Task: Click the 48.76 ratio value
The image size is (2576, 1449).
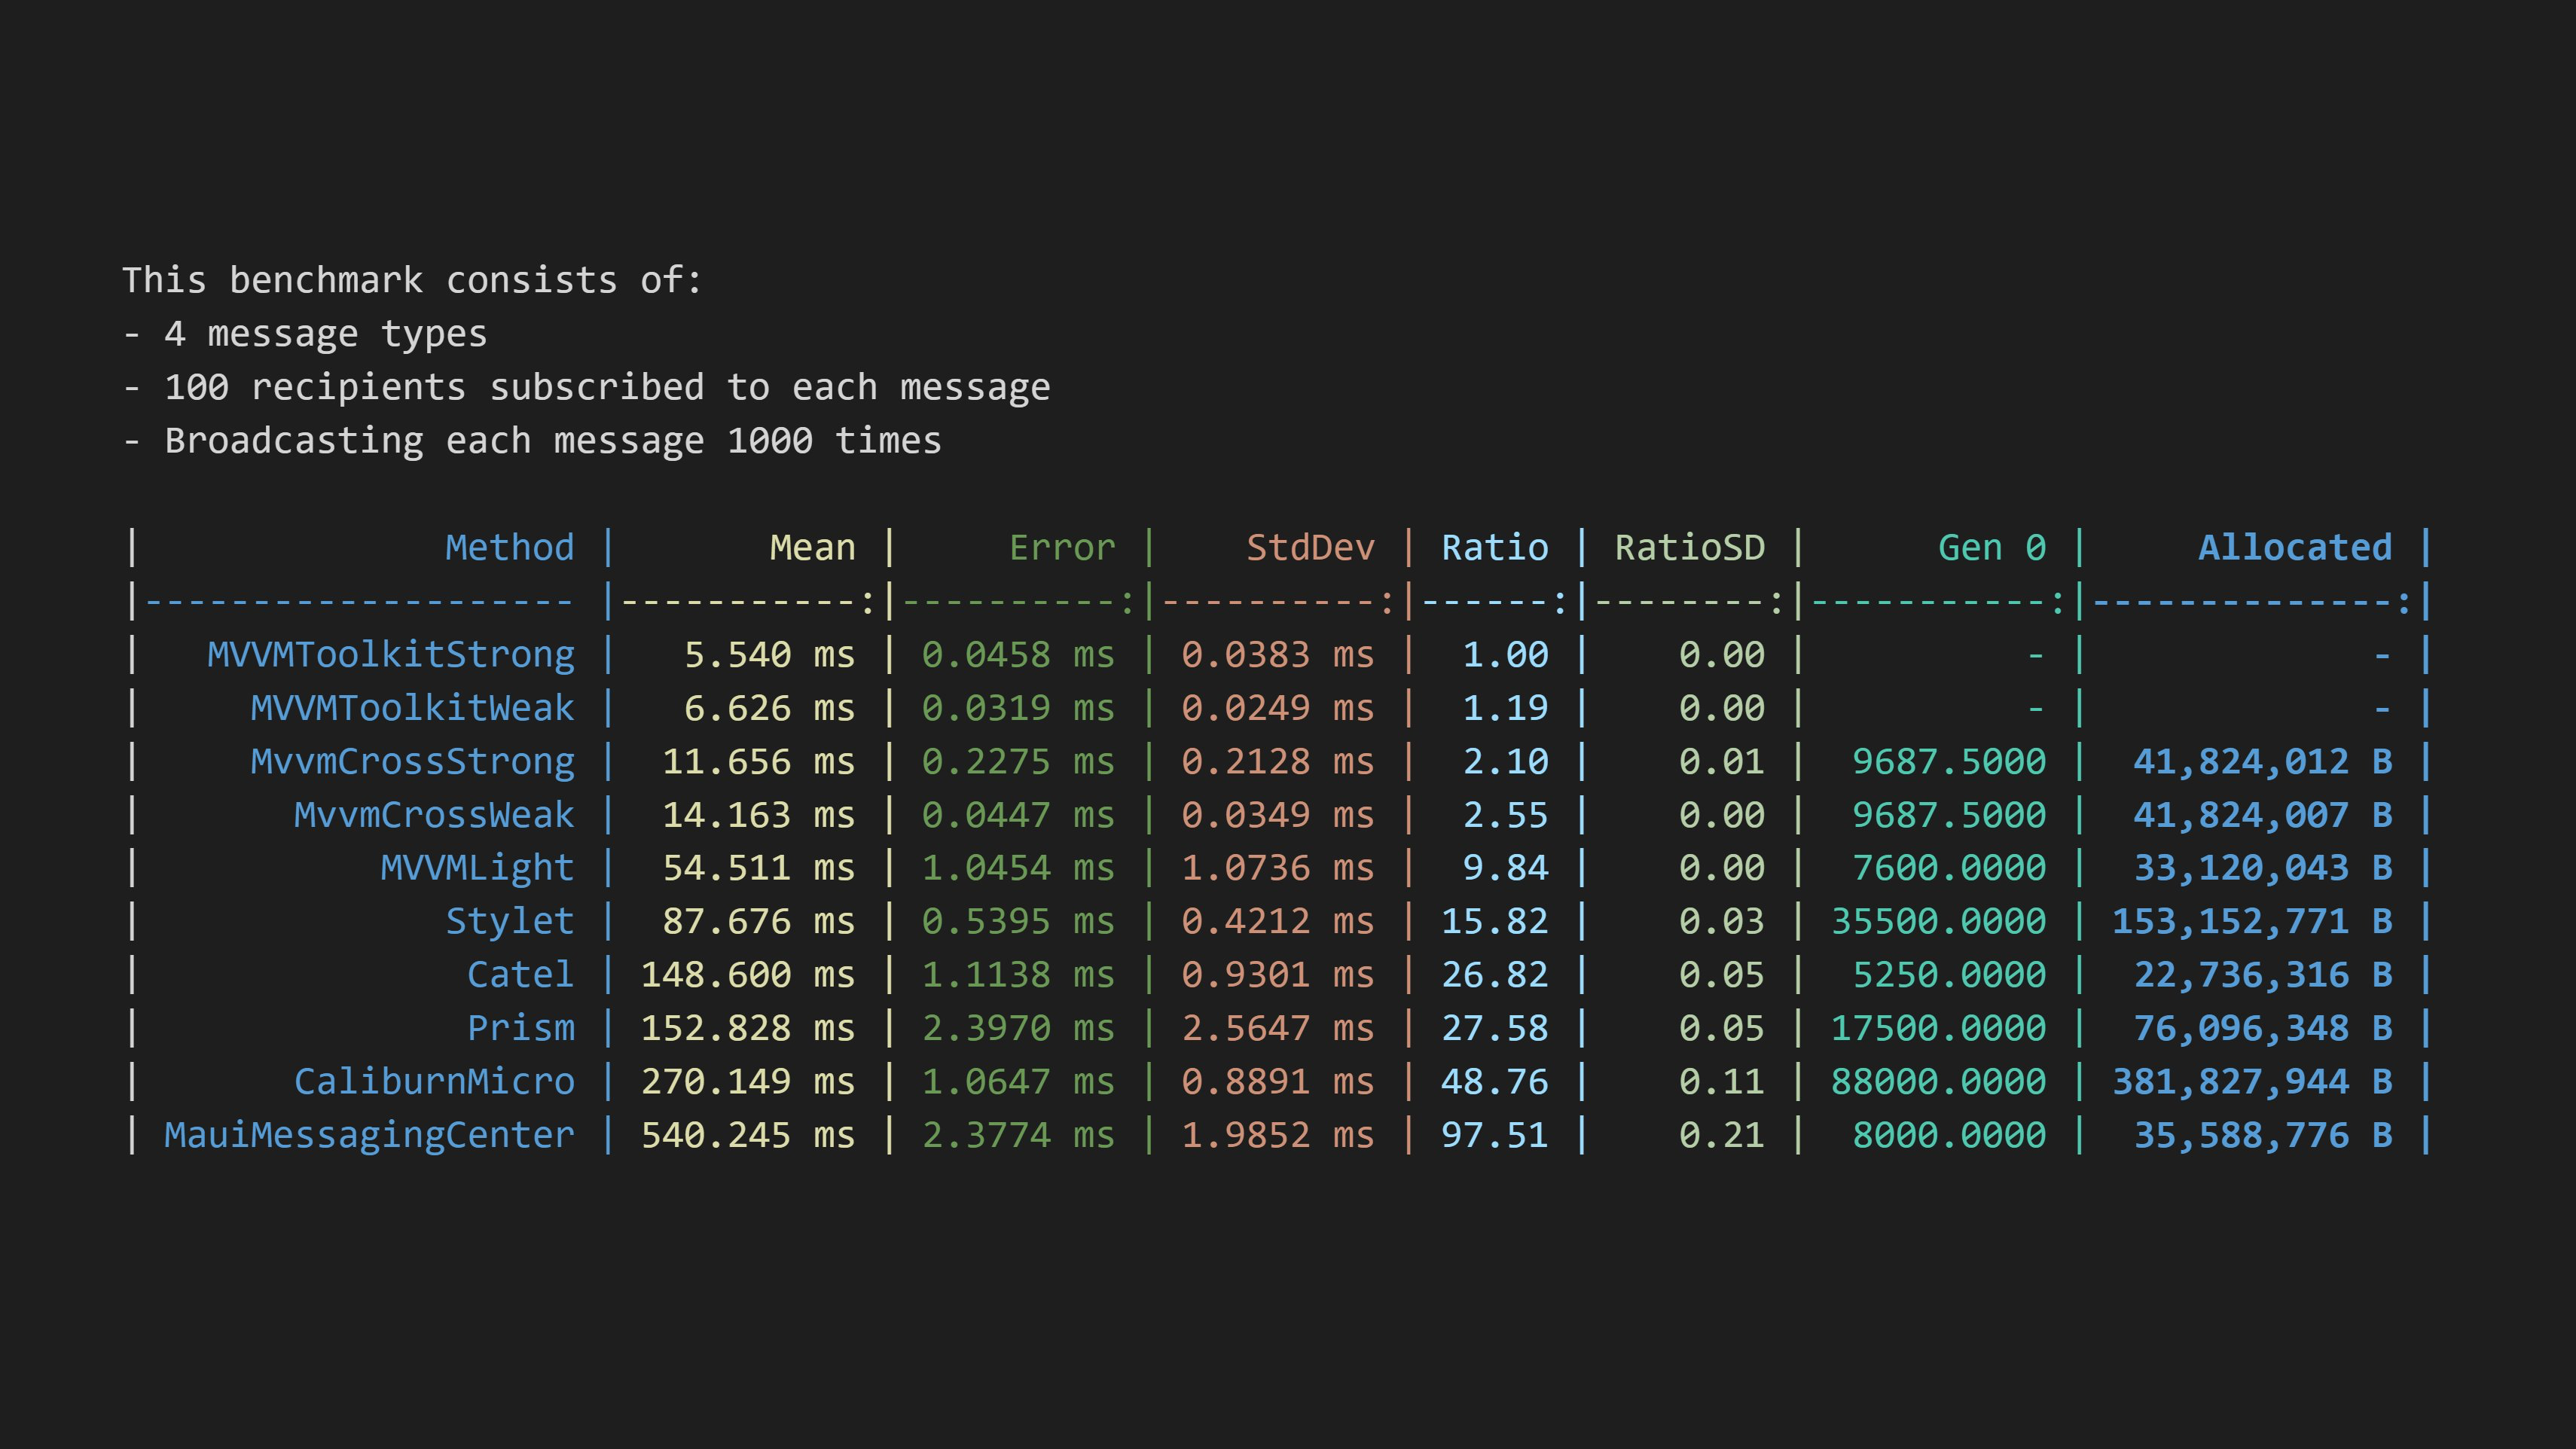Action: tap(1495, 1082)
